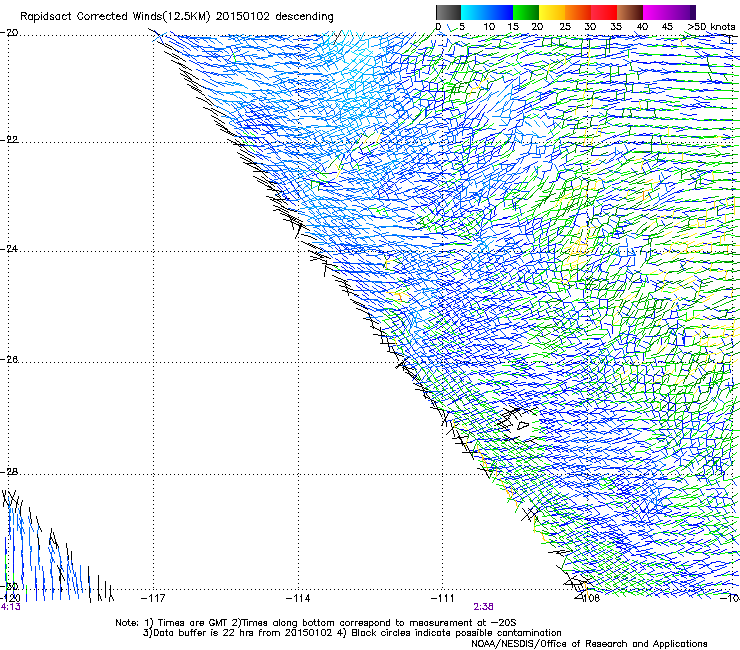The width and height of the screenshot is (740, 650).
Task: Click the note '2)Times along bottom correspond to measurement'
Action: point(352,623)
